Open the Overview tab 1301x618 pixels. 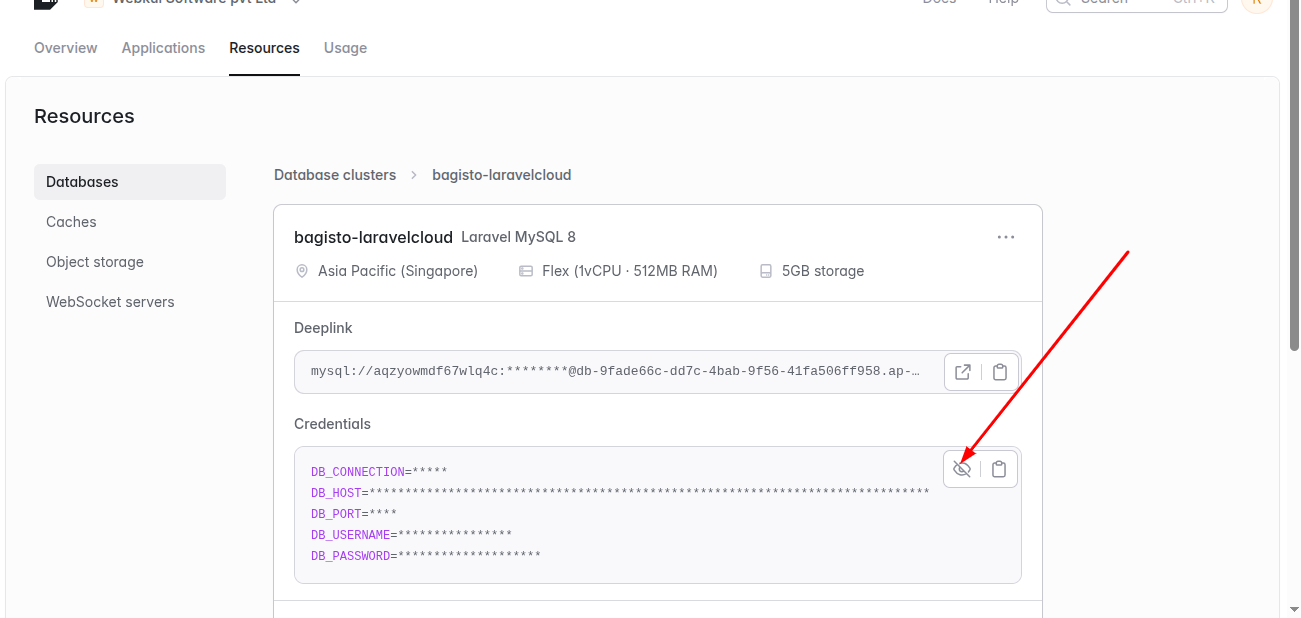point(66,48)
